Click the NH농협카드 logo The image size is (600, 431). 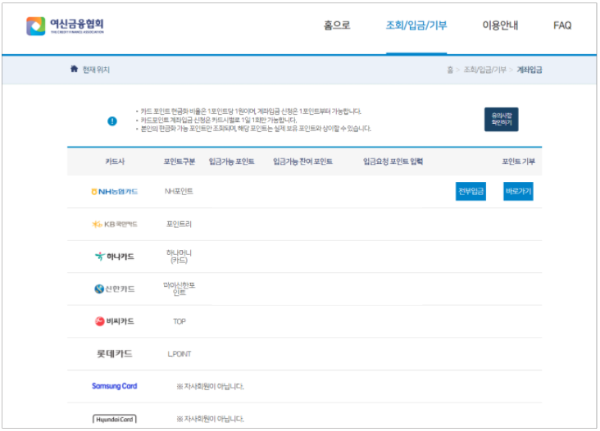[x=114, y=191]
